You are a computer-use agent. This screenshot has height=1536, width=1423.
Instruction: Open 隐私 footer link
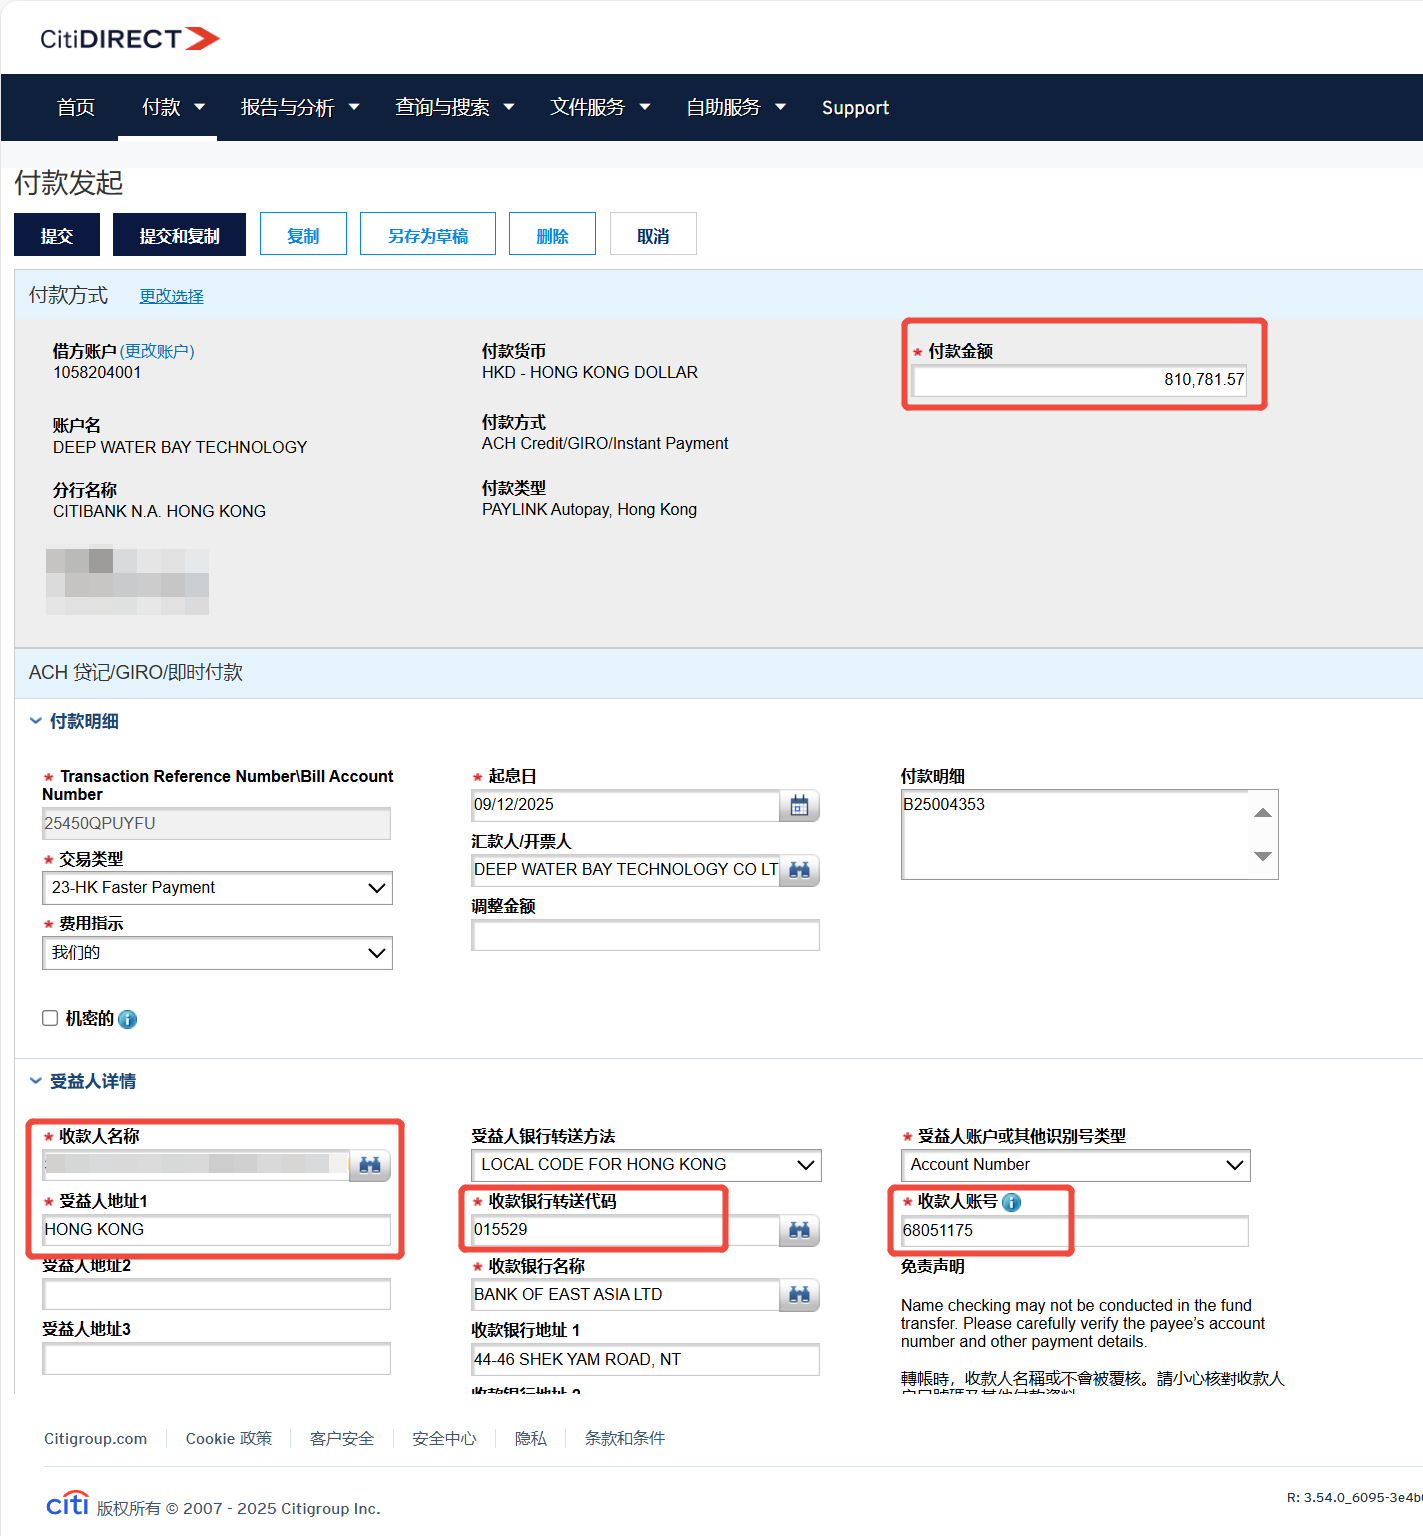pos(531,1438)
